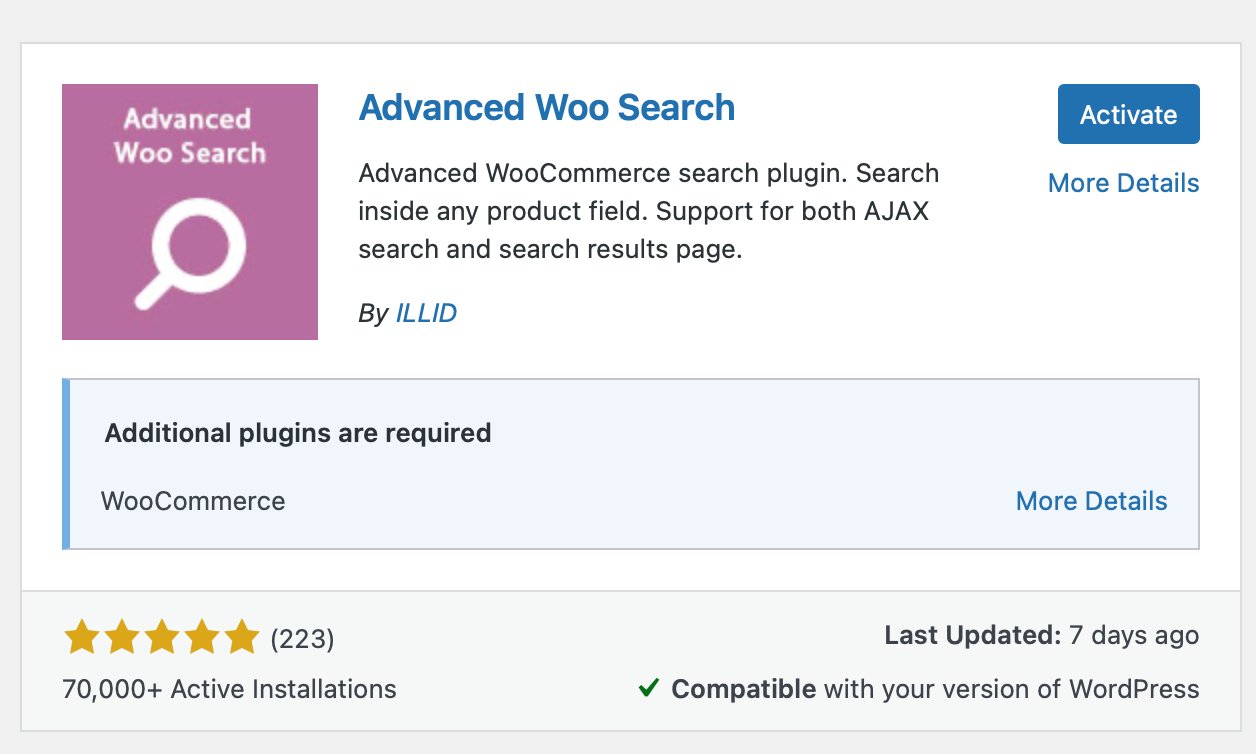Open More Details for the WooCommerce requirement
Viewport: 1256px width, 754px height.
point(1091,501)
